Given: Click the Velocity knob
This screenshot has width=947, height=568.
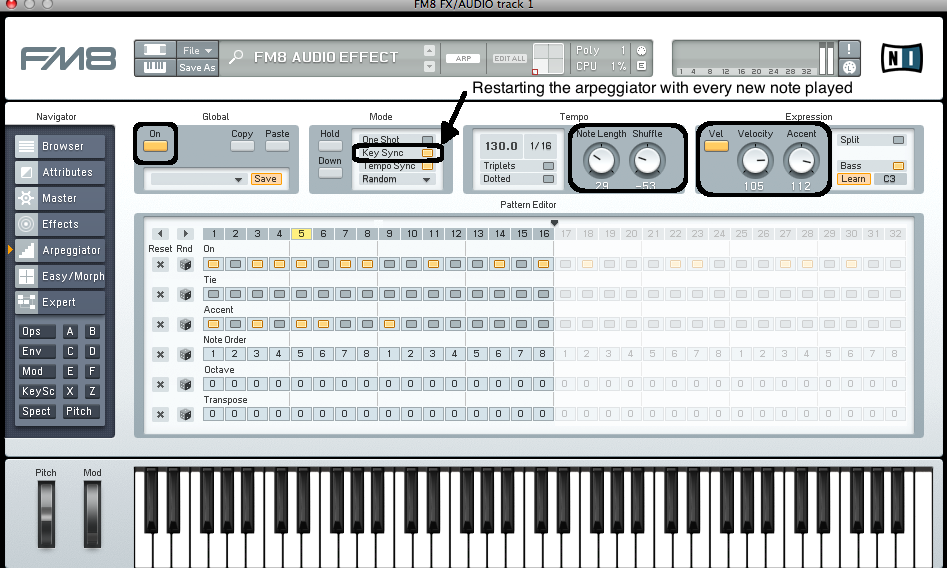Looking at the screenshot, I should pyautogui.click(x=755, y=161).
